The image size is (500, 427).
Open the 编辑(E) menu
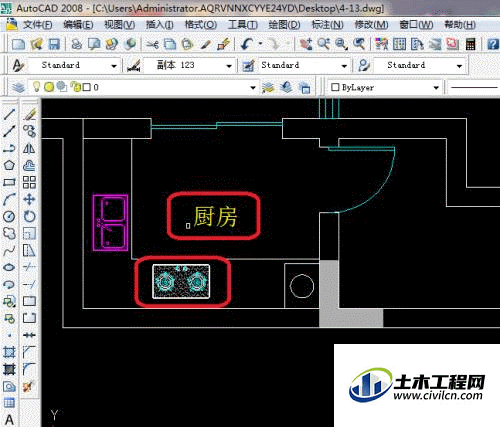tap(78, 25)
